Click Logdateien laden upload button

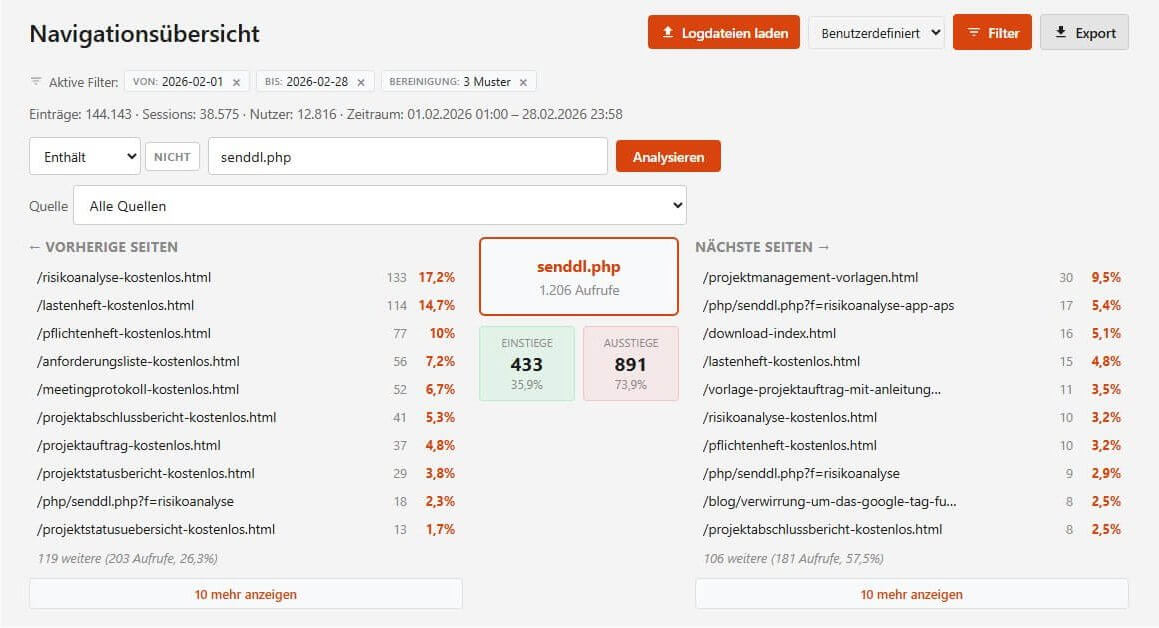point(723,33)
